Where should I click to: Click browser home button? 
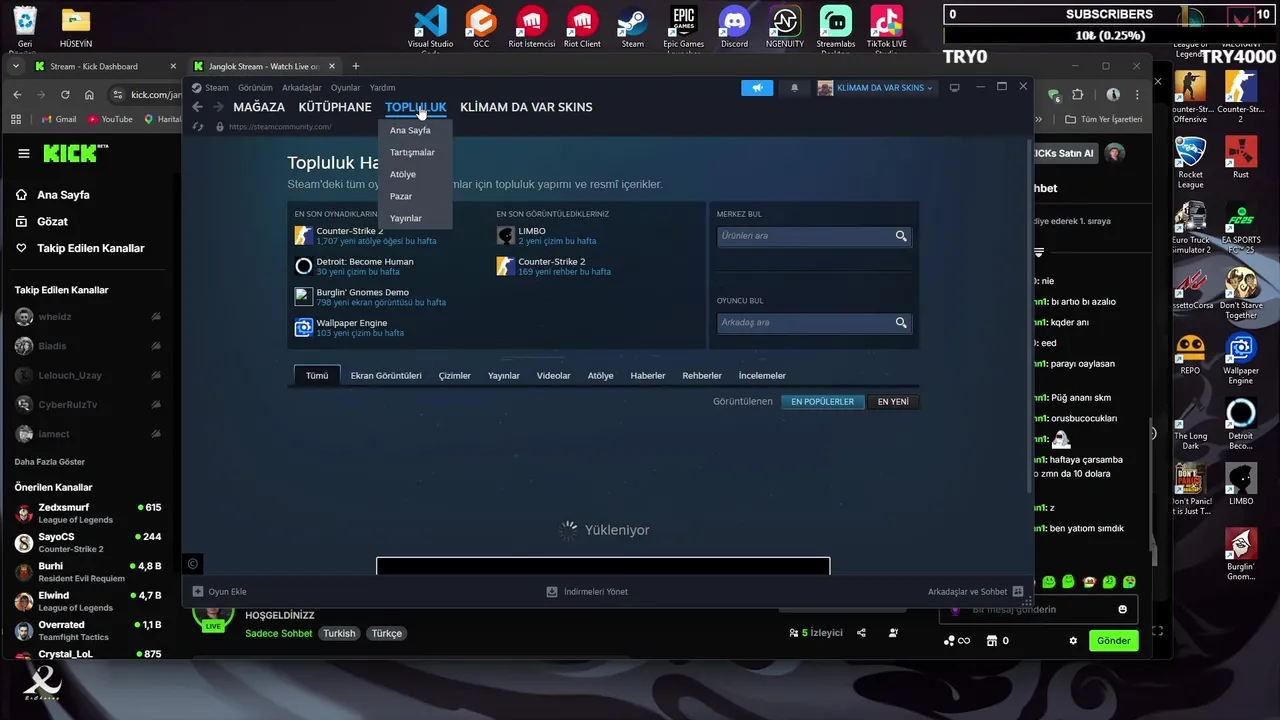(89, 95)
